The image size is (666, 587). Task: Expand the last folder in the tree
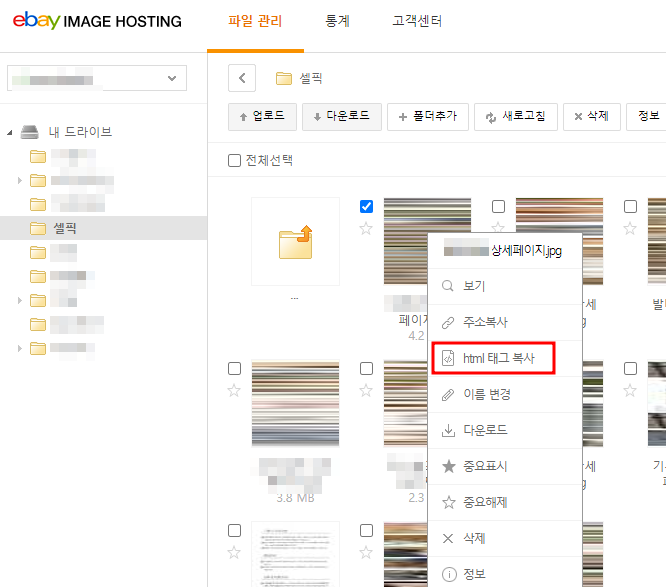tap(20, 348)
